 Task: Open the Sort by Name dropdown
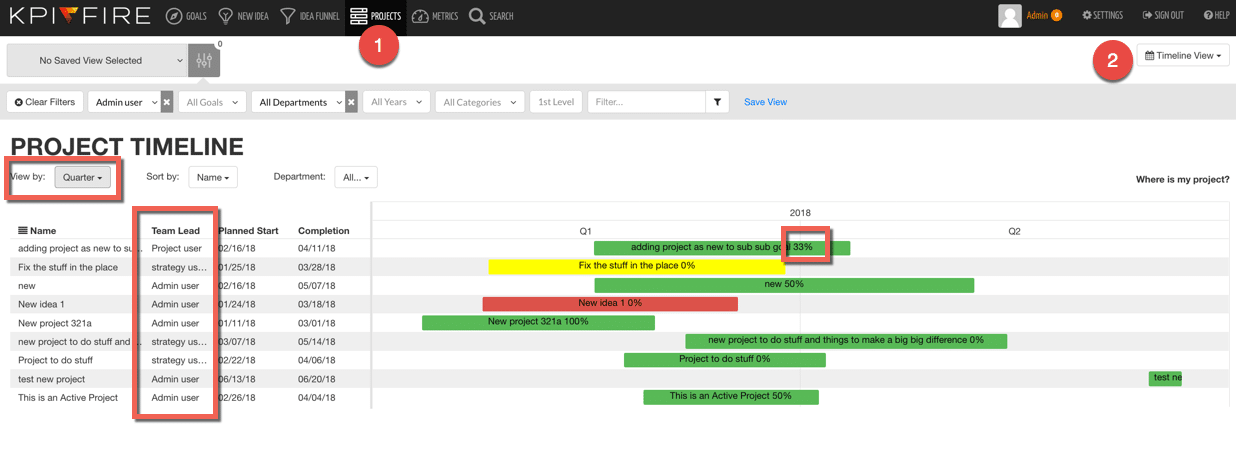(x=213, y=177)
